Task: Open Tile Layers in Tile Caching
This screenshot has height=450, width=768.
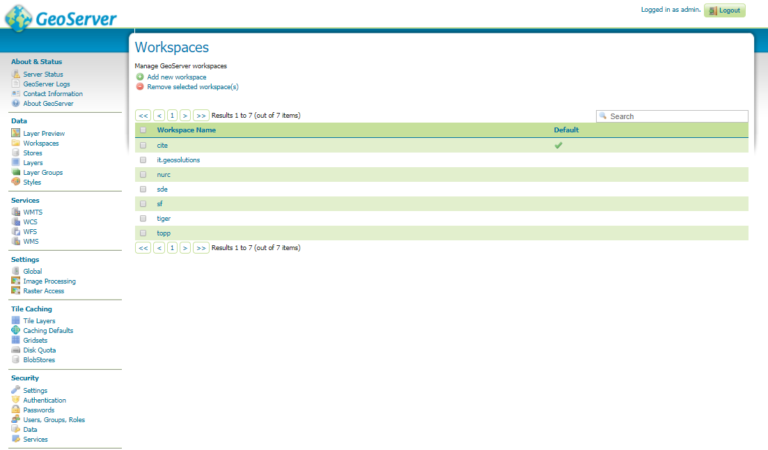Action: [x=39, y=320]
